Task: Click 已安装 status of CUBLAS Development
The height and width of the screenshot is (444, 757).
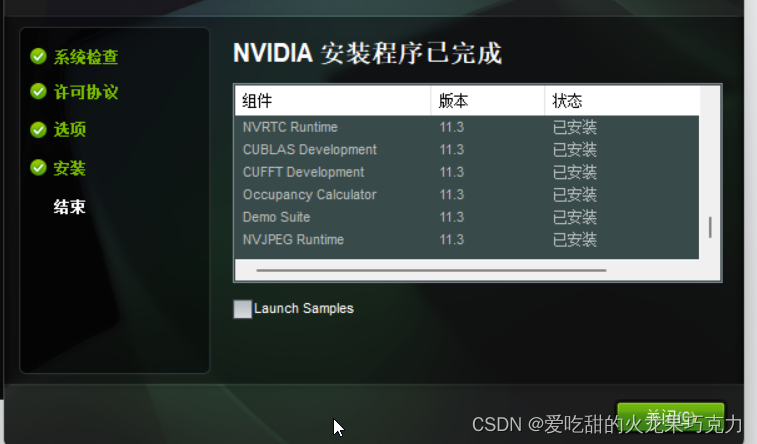Action: tap(575, 150)
